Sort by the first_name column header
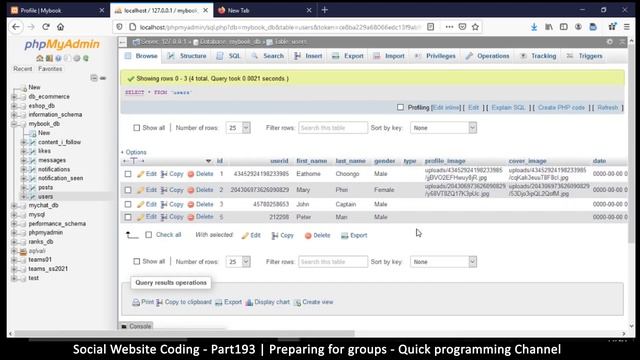Screen dimensions: 640x360 [x=311, y=161]
